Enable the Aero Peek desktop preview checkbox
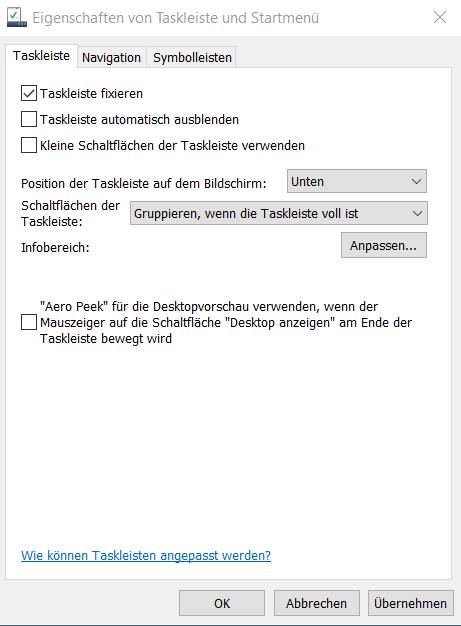The height and width of the screenshot is (626, 461). [x=29, y=322]
